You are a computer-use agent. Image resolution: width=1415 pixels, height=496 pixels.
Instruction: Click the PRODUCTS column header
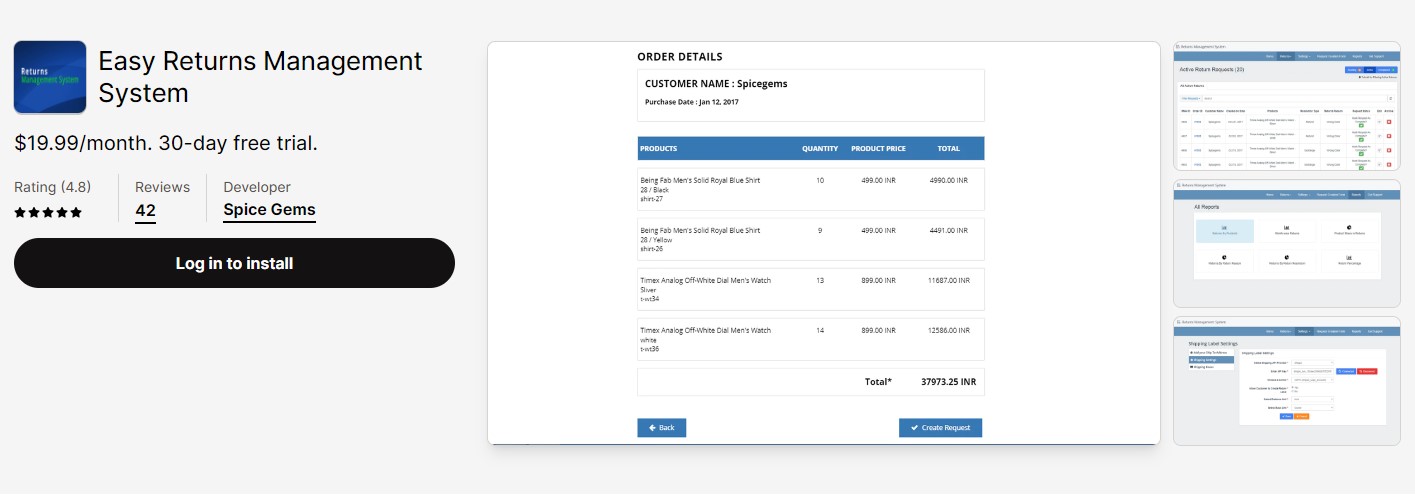click(658, 149)
